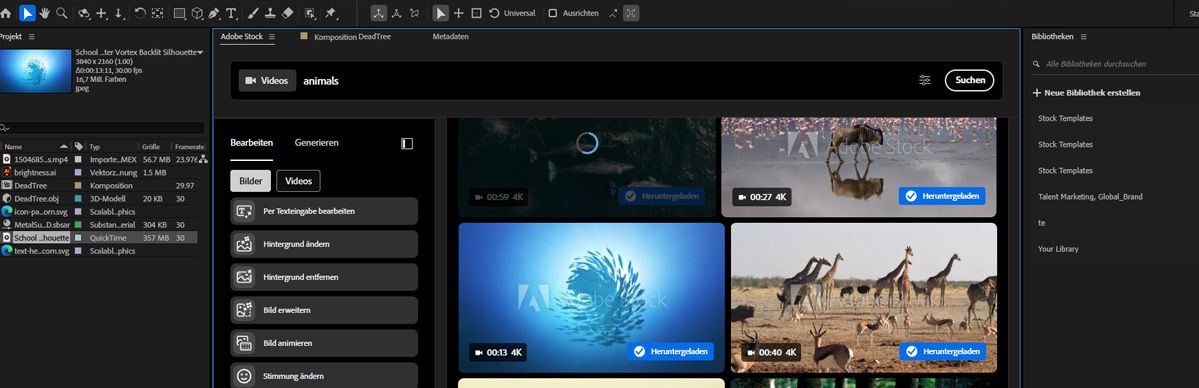This screenshot has width=1199, height=388.
Task: Click Neue Bibliothek erstellen
Action: (1087, 93)
